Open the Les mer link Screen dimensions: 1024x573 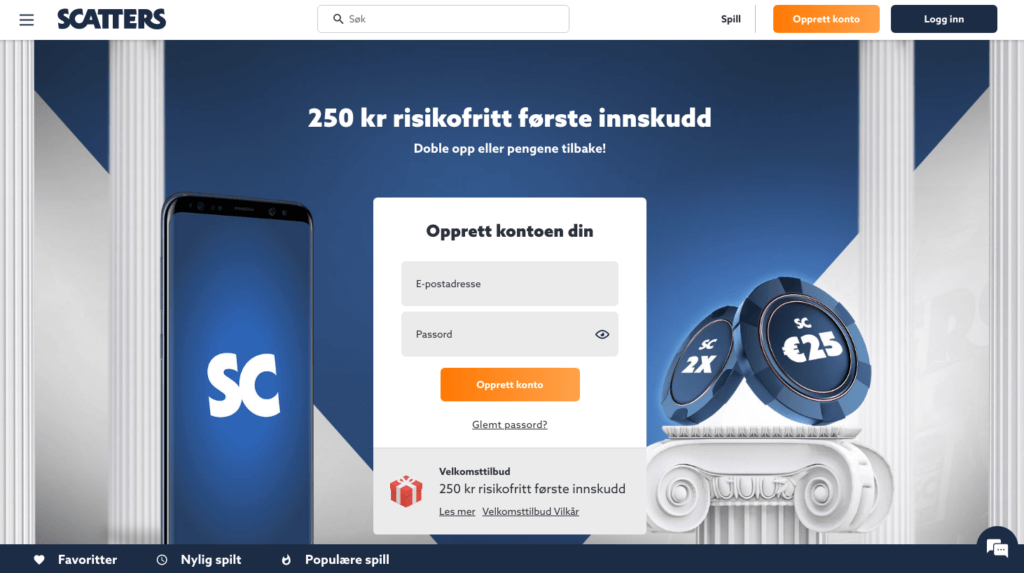pos(457,512)
